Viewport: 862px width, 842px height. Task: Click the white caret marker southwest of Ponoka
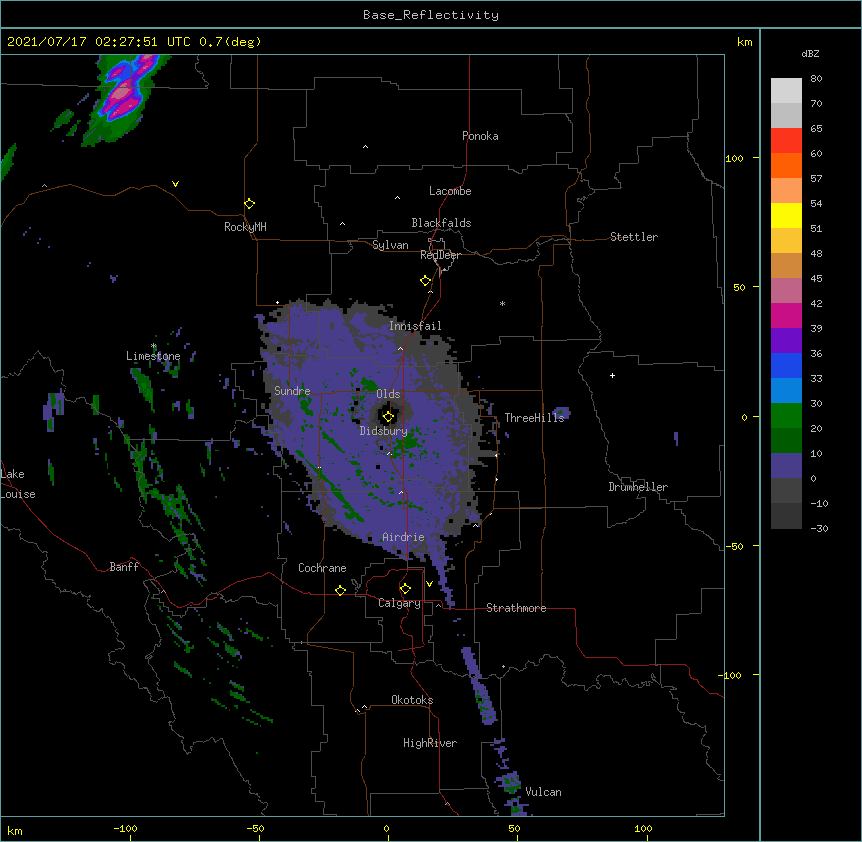coord(365,147)
